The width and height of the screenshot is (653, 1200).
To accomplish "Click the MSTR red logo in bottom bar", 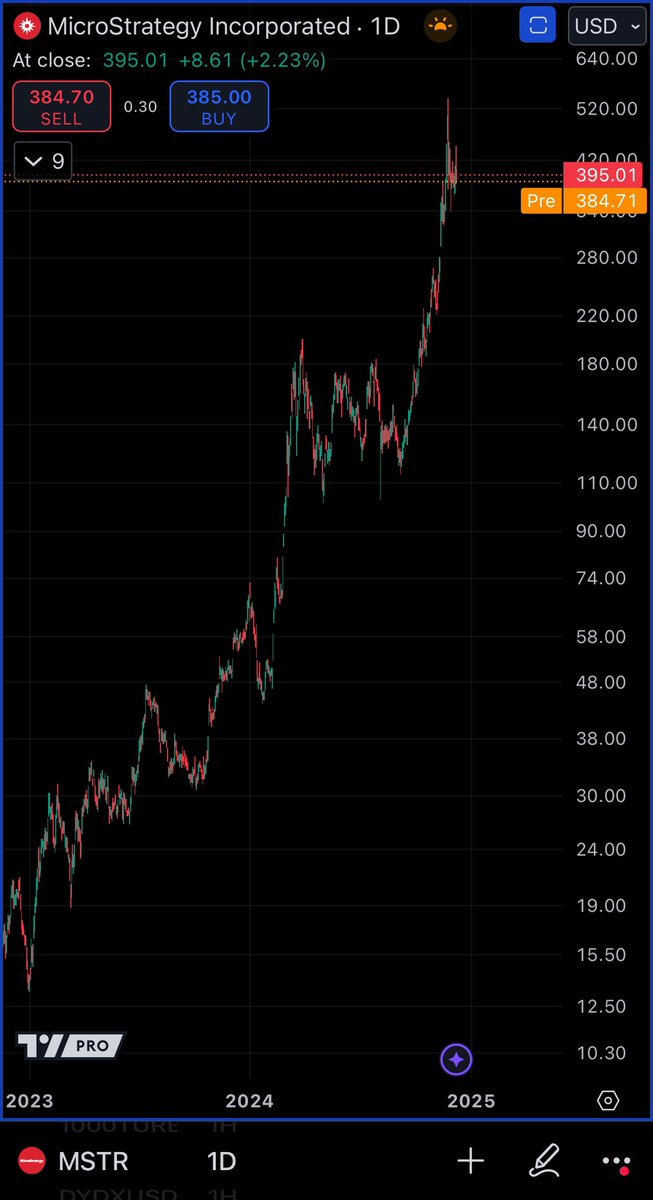I will (x=34, y=1162).
